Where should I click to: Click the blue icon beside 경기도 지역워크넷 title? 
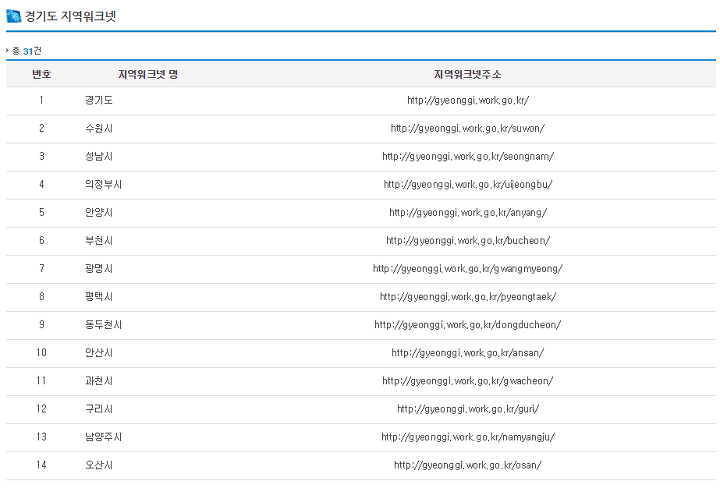point(14,16)
